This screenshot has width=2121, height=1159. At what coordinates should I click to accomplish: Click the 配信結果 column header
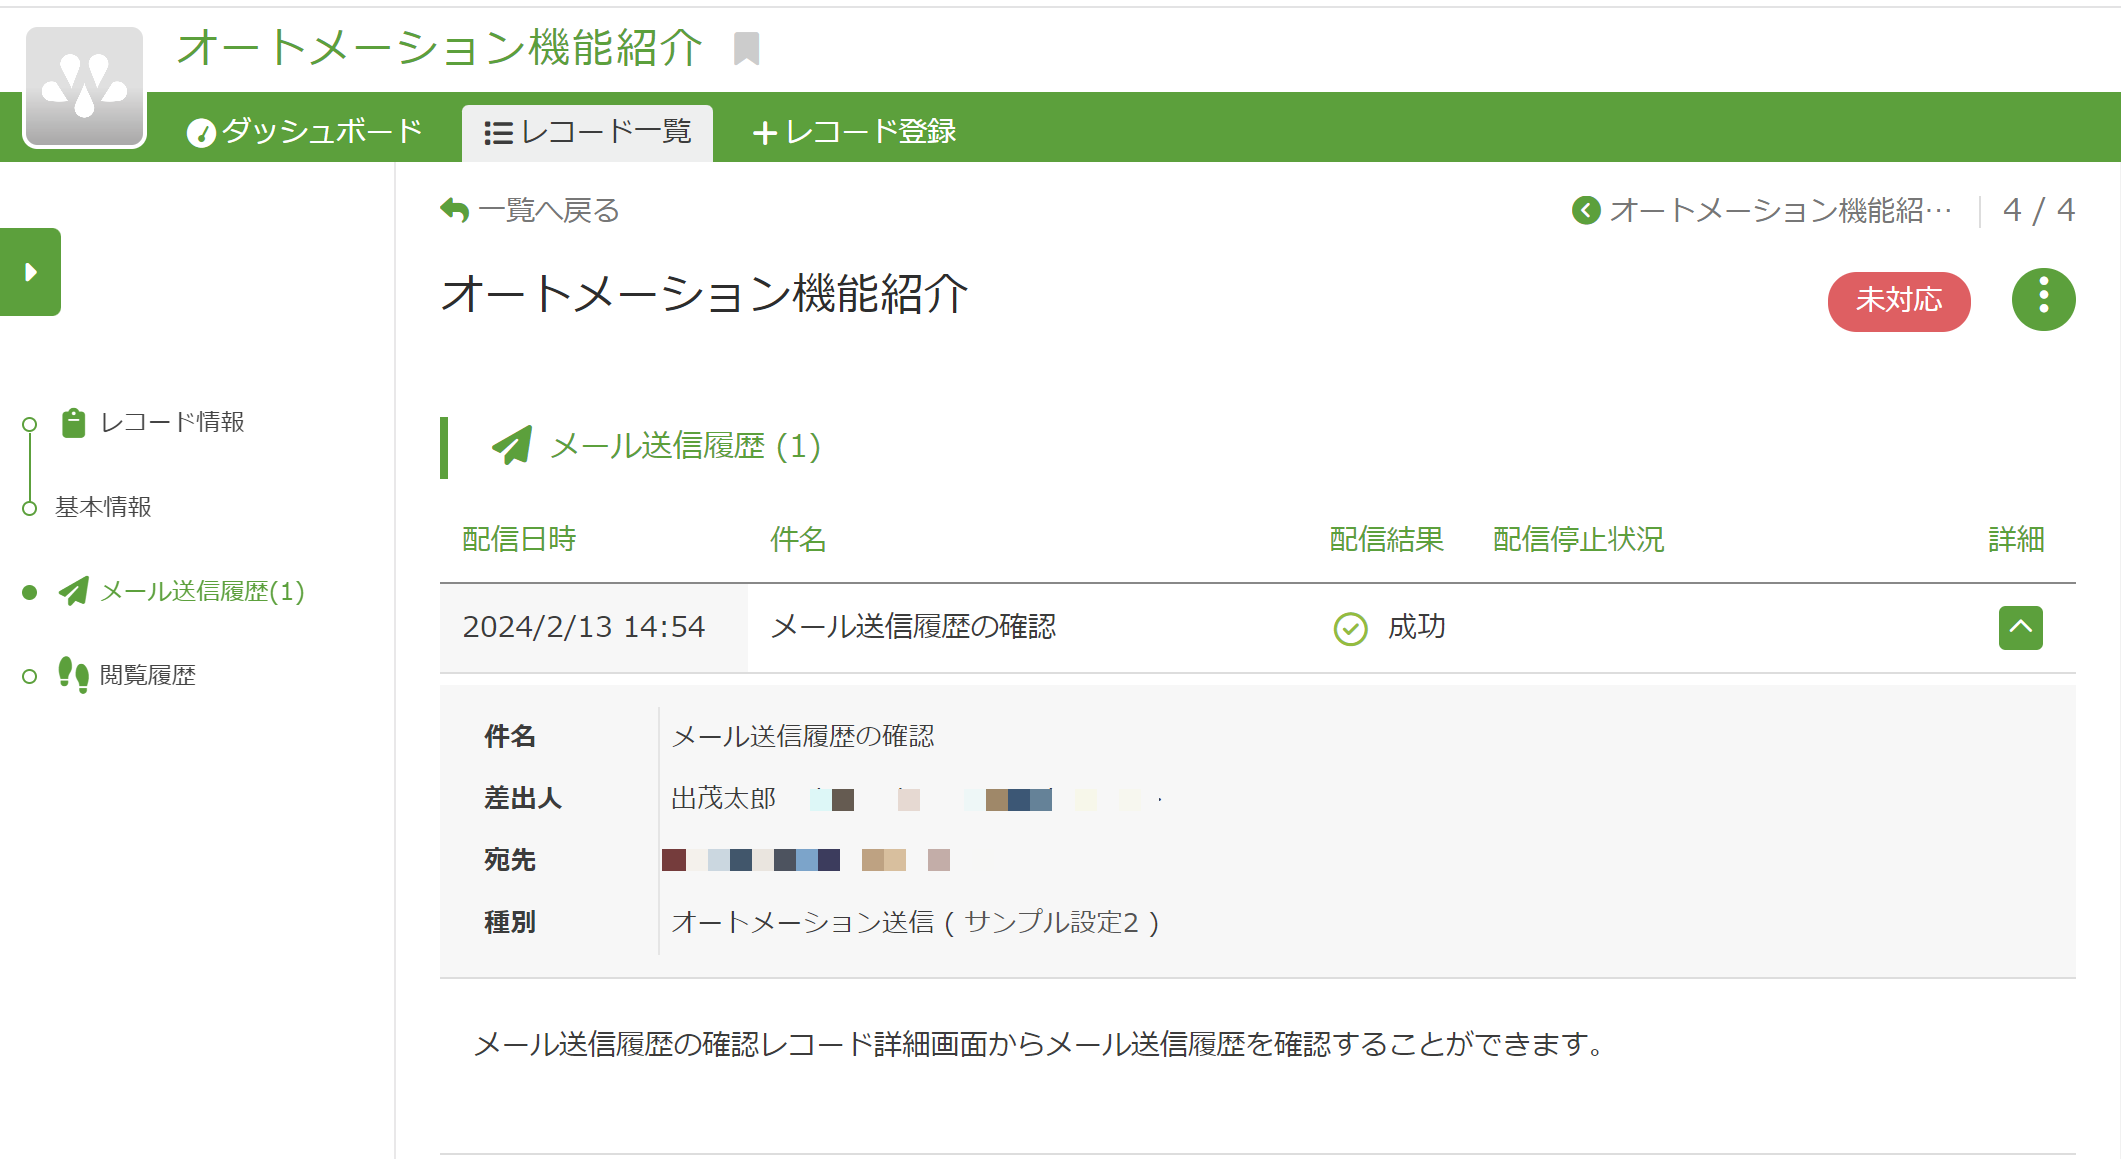coord(1387,539)
